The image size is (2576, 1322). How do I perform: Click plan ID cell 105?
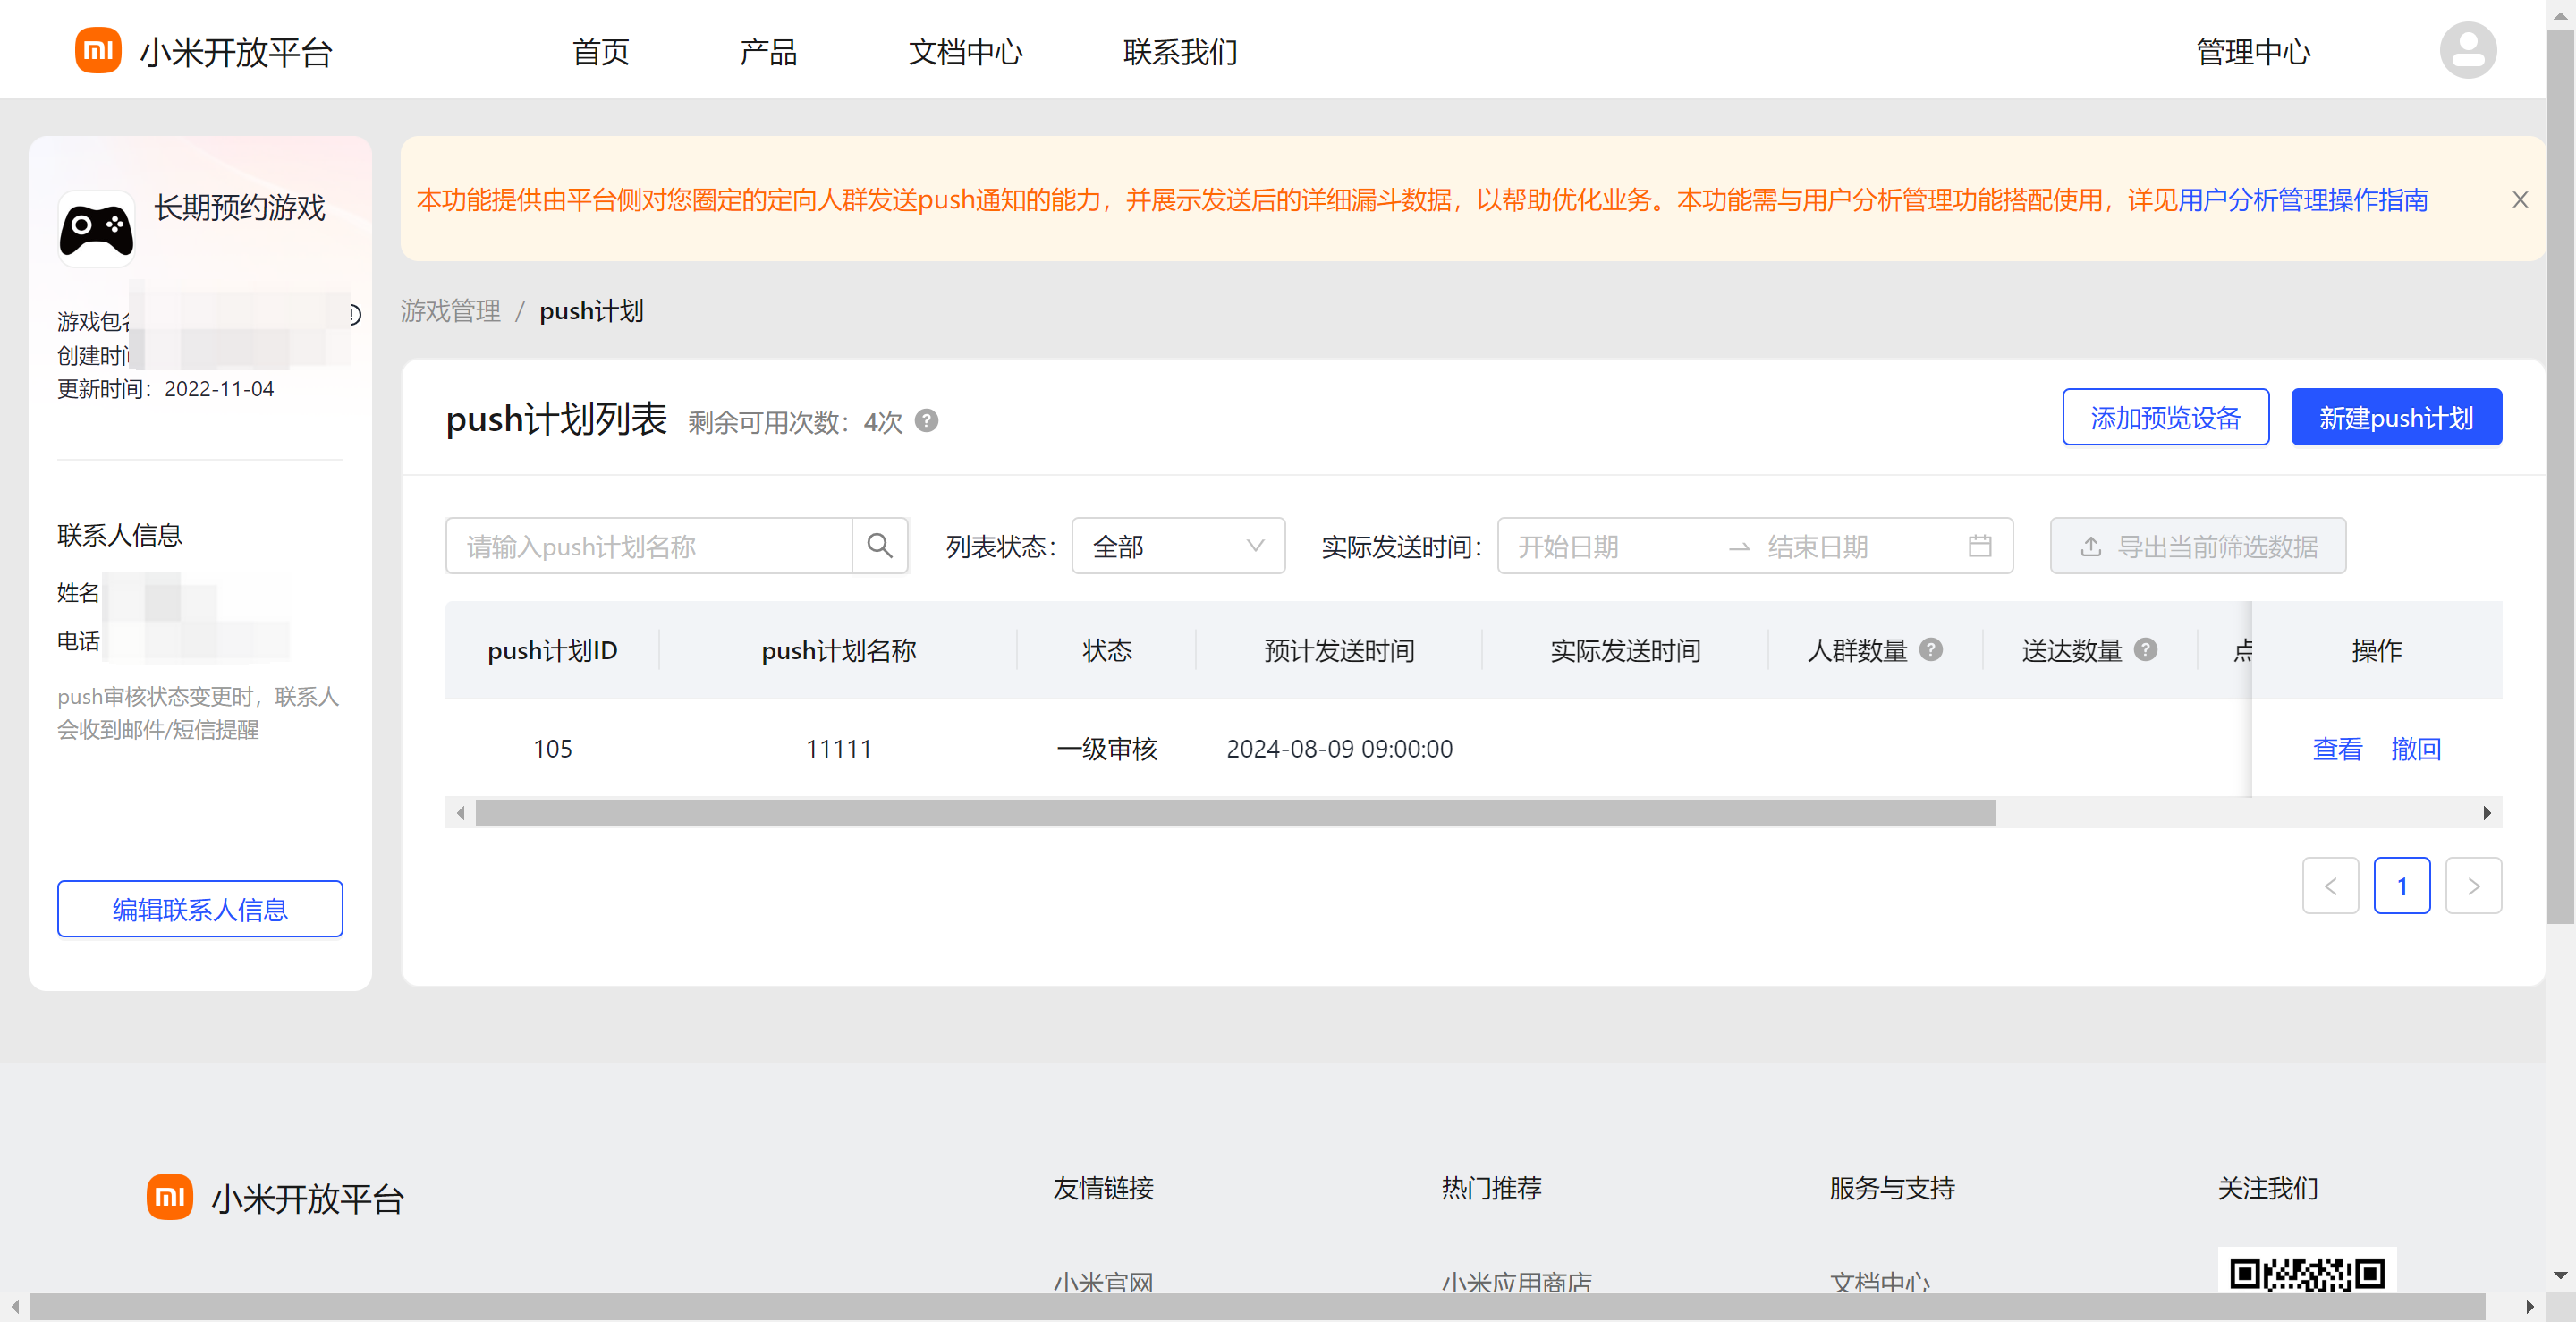click(x=552, y=749)
